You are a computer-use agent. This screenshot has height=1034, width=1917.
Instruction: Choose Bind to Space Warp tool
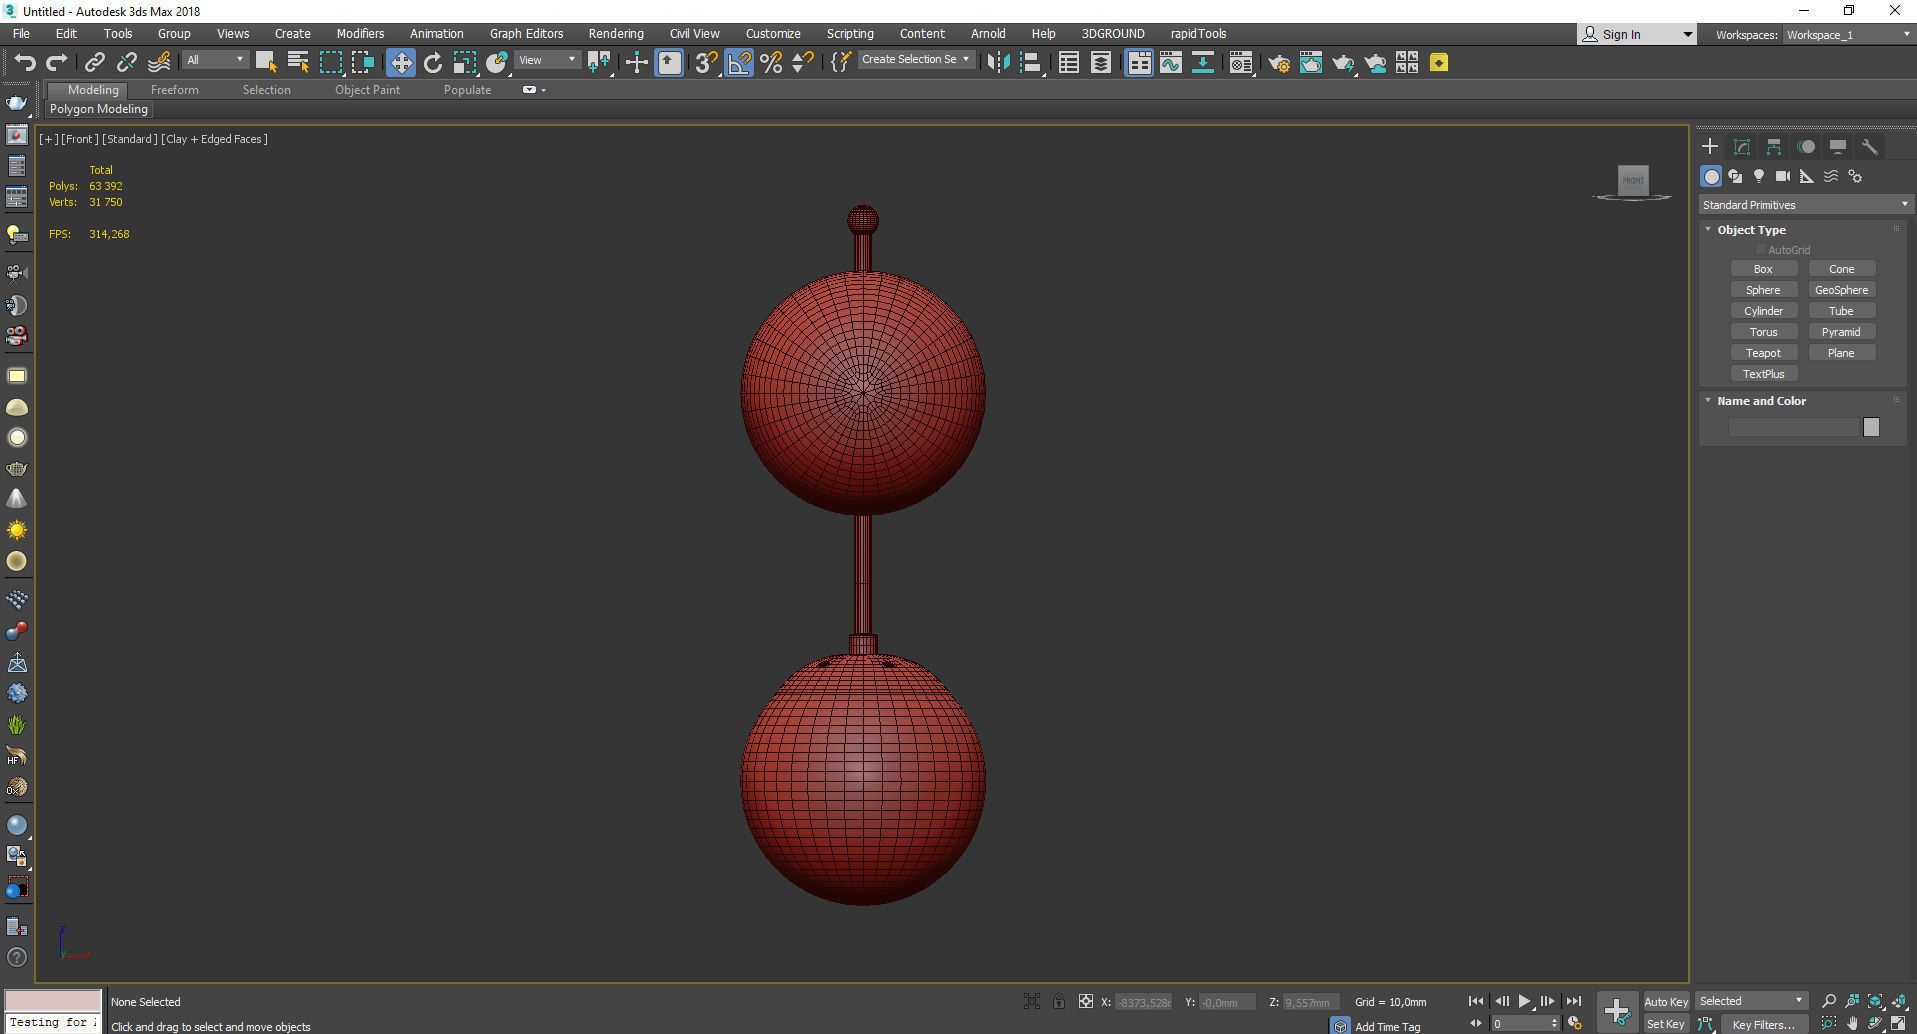159,62
